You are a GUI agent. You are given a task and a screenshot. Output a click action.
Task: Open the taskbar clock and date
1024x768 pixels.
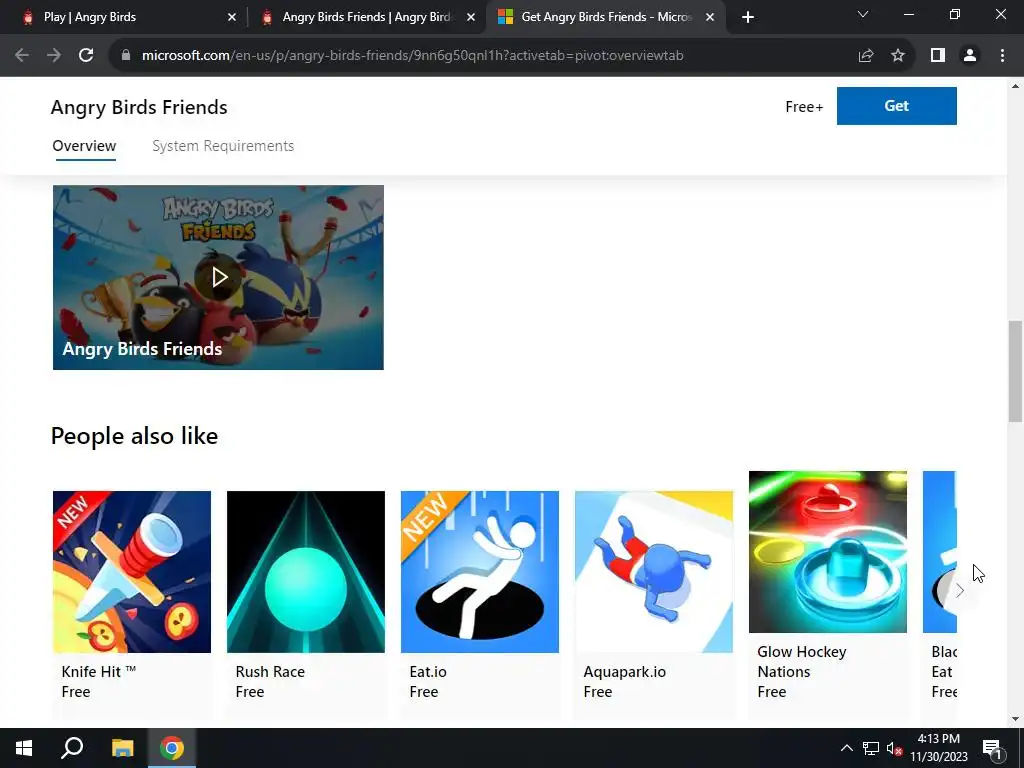point(939,748)
